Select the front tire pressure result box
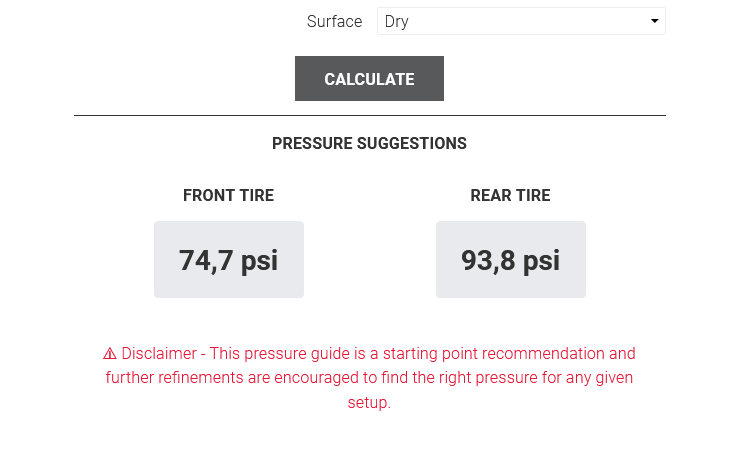Viewport: 735px width, 466px height. click(229, 260)
